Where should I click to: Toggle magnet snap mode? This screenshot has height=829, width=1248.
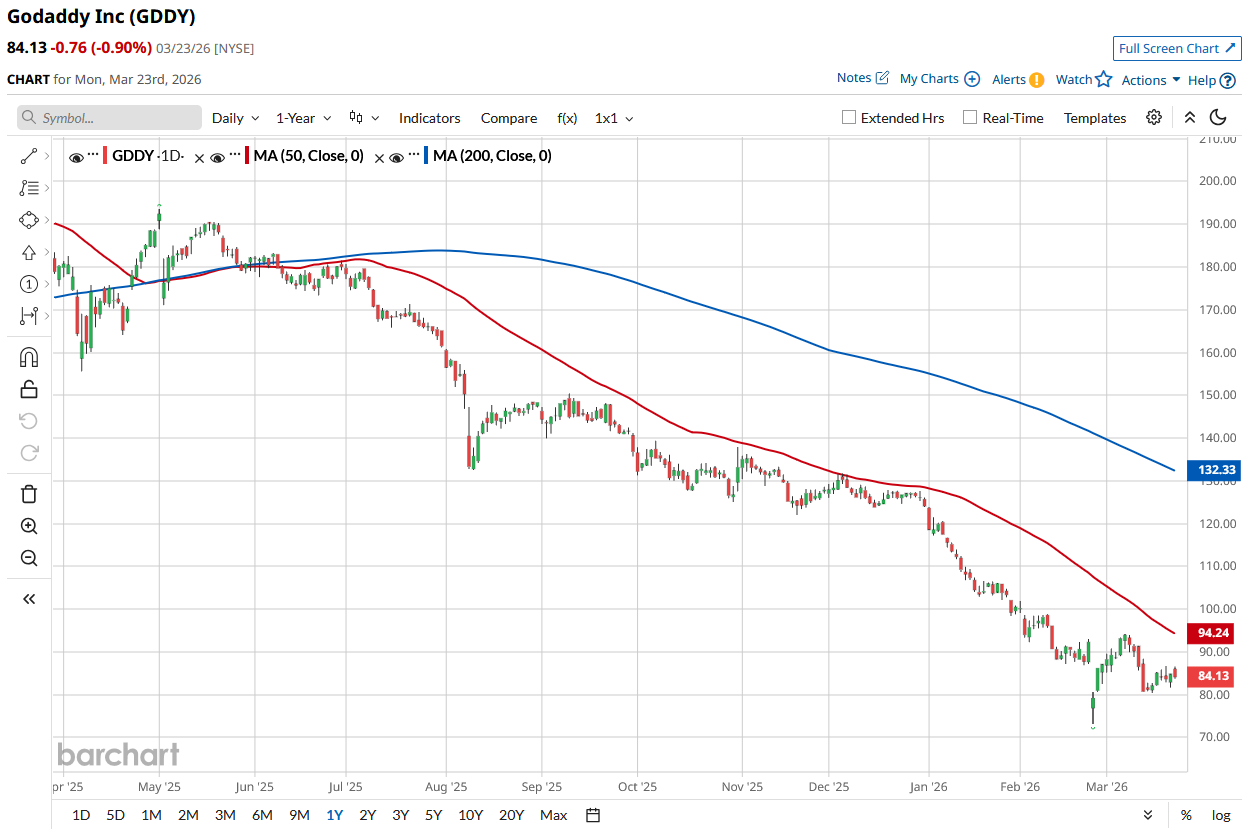coord(28,357)
